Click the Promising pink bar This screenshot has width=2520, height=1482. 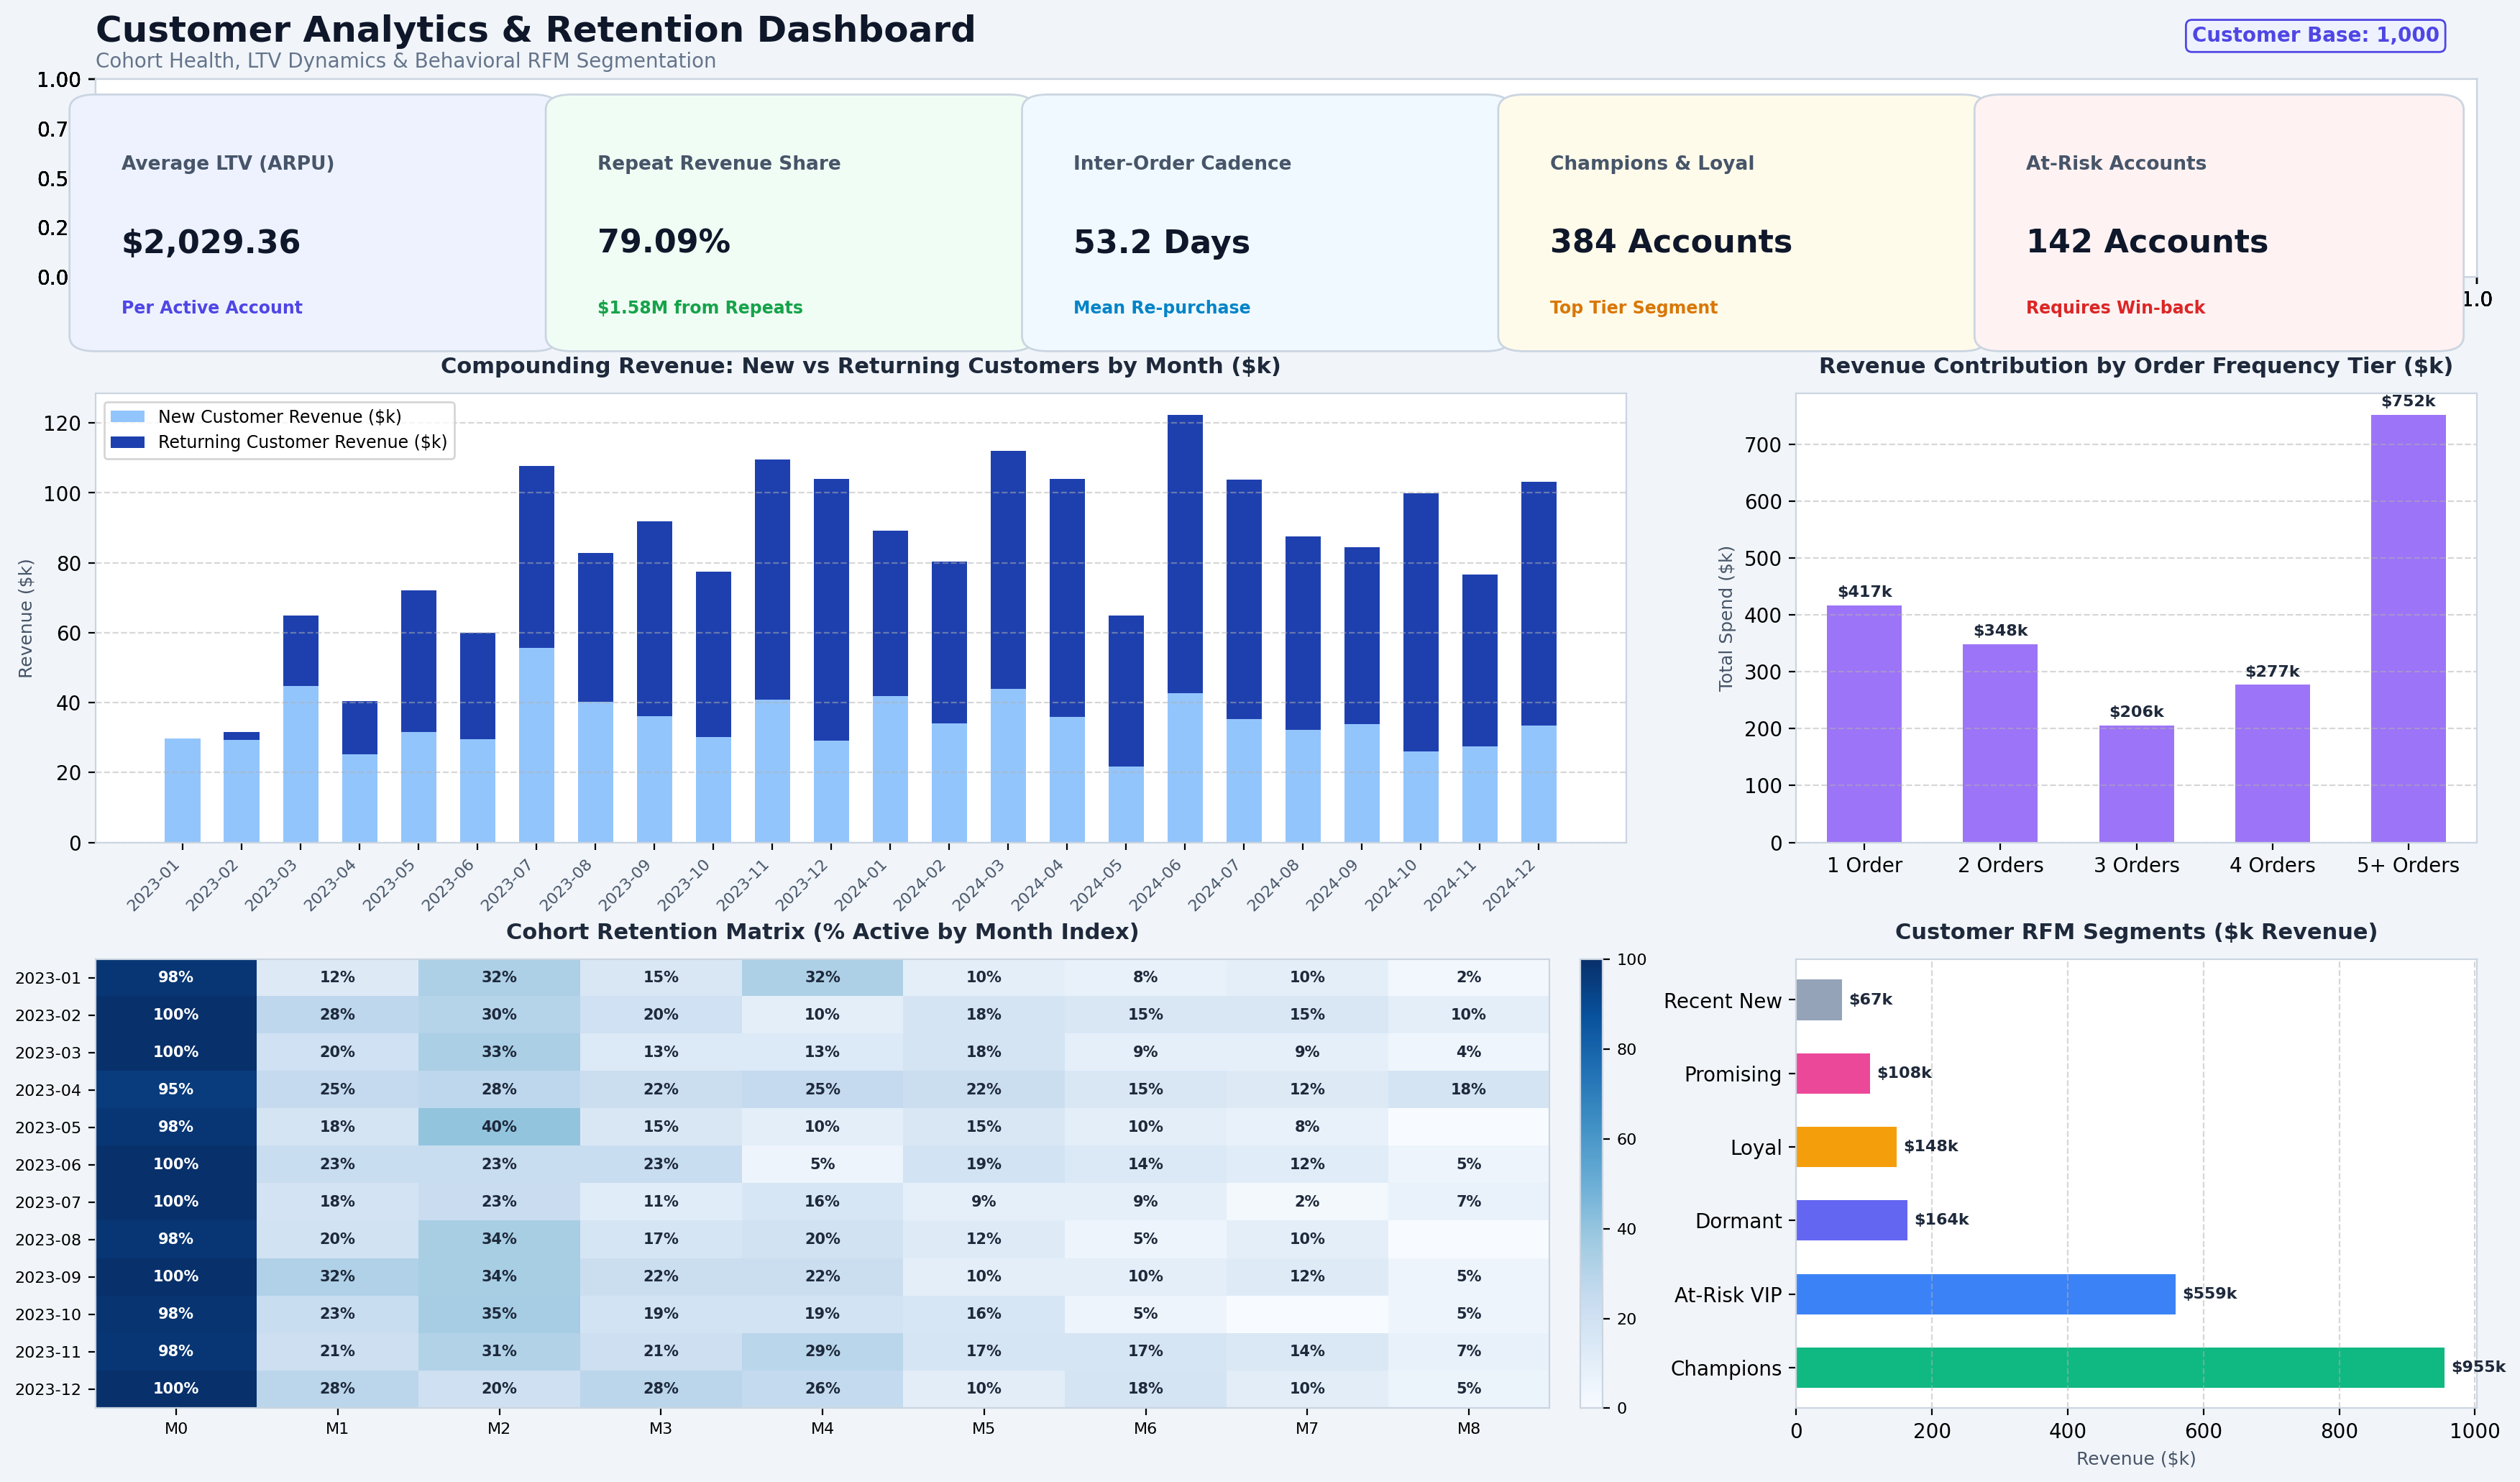point(1833,1073)
